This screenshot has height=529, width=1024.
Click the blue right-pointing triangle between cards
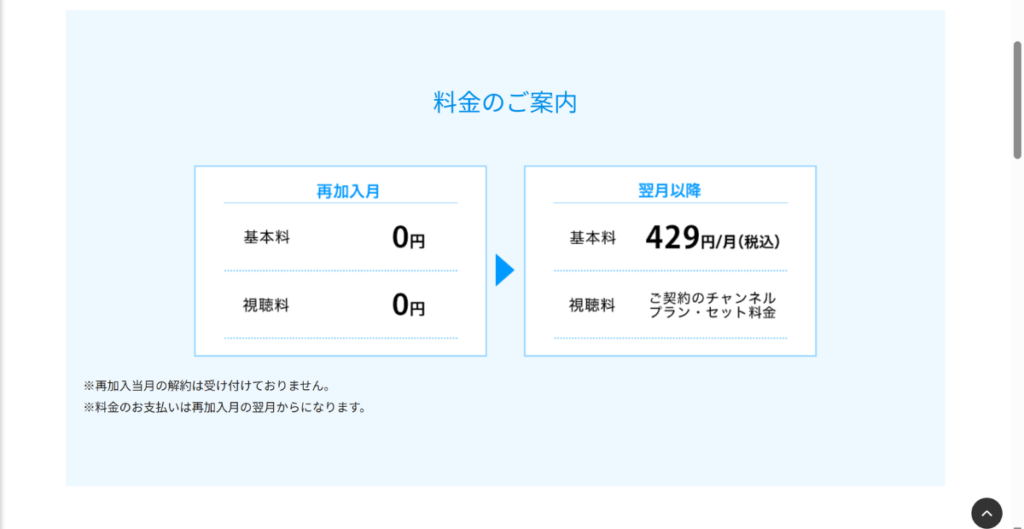(x=504, y=270)
